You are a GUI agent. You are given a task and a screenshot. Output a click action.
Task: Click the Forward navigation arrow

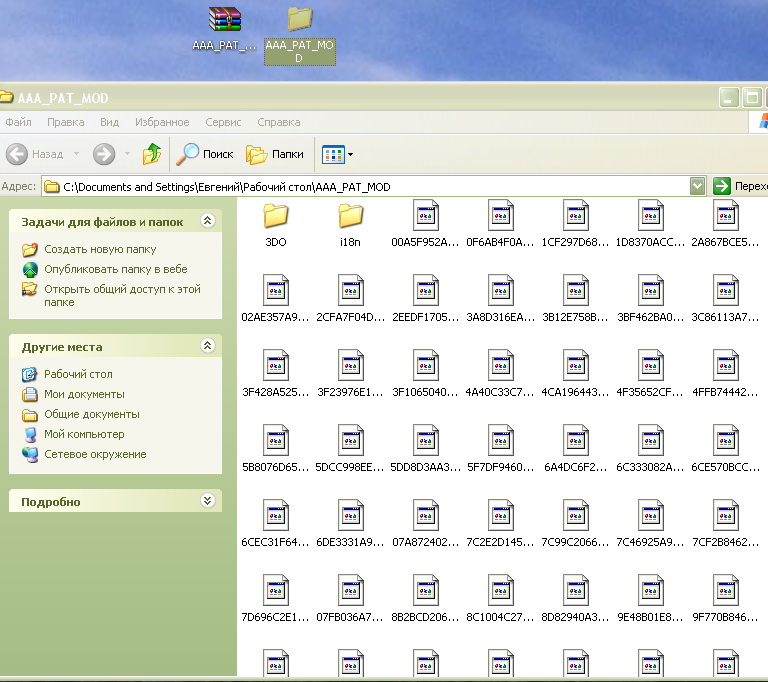[x=103, y=154]
